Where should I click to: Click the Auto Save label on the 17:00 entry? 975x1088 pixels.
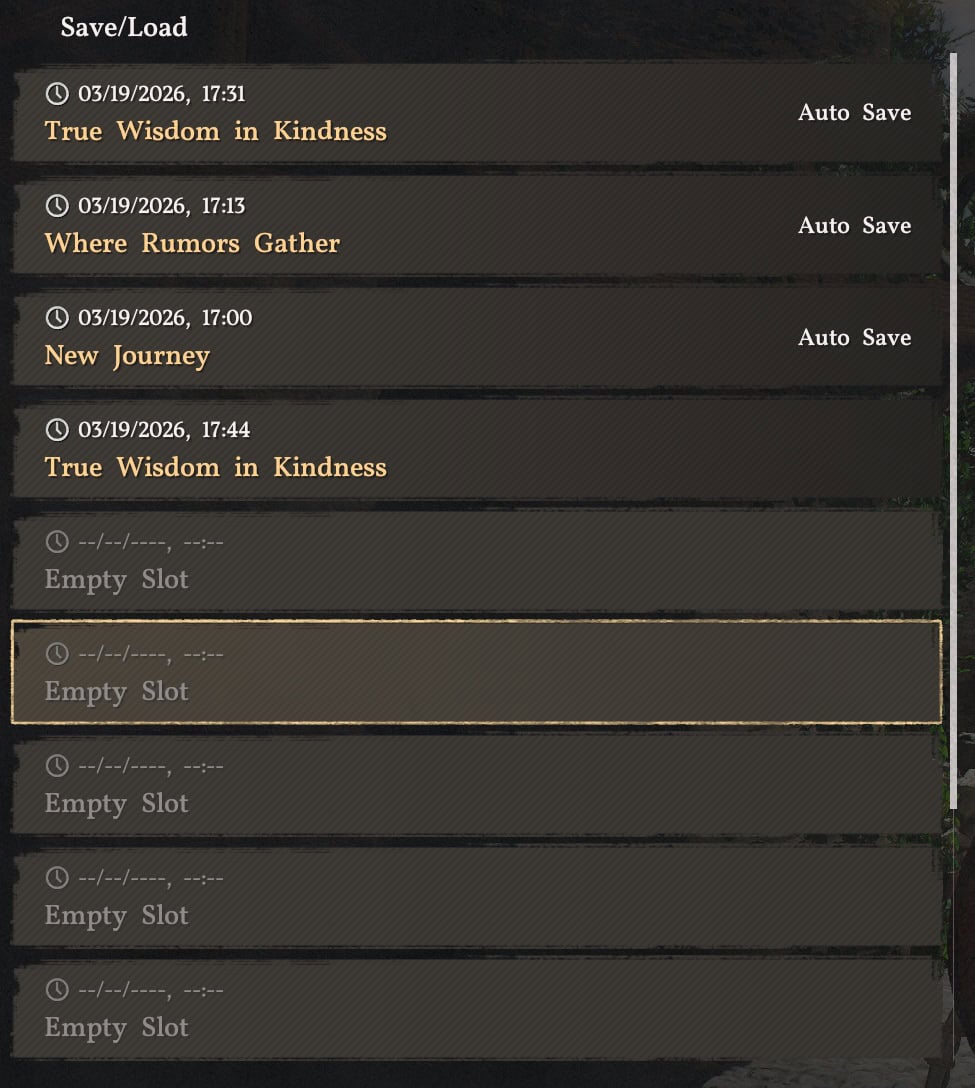pos(854,338)
